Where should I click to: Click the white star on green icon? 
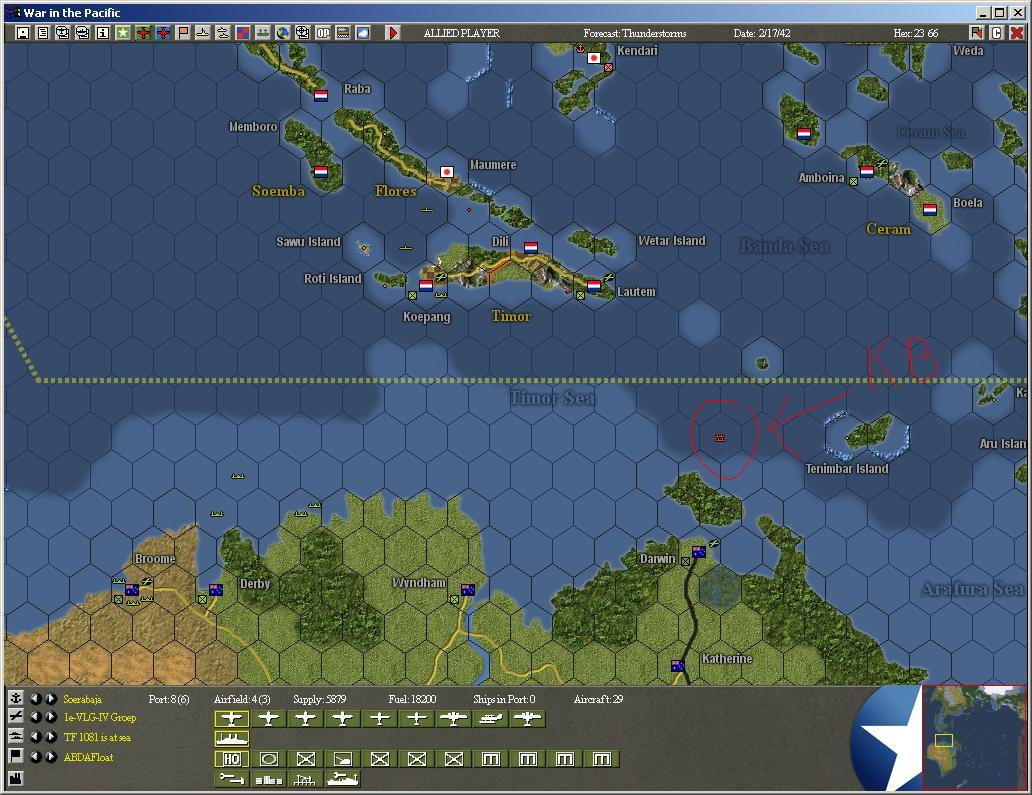123,33
